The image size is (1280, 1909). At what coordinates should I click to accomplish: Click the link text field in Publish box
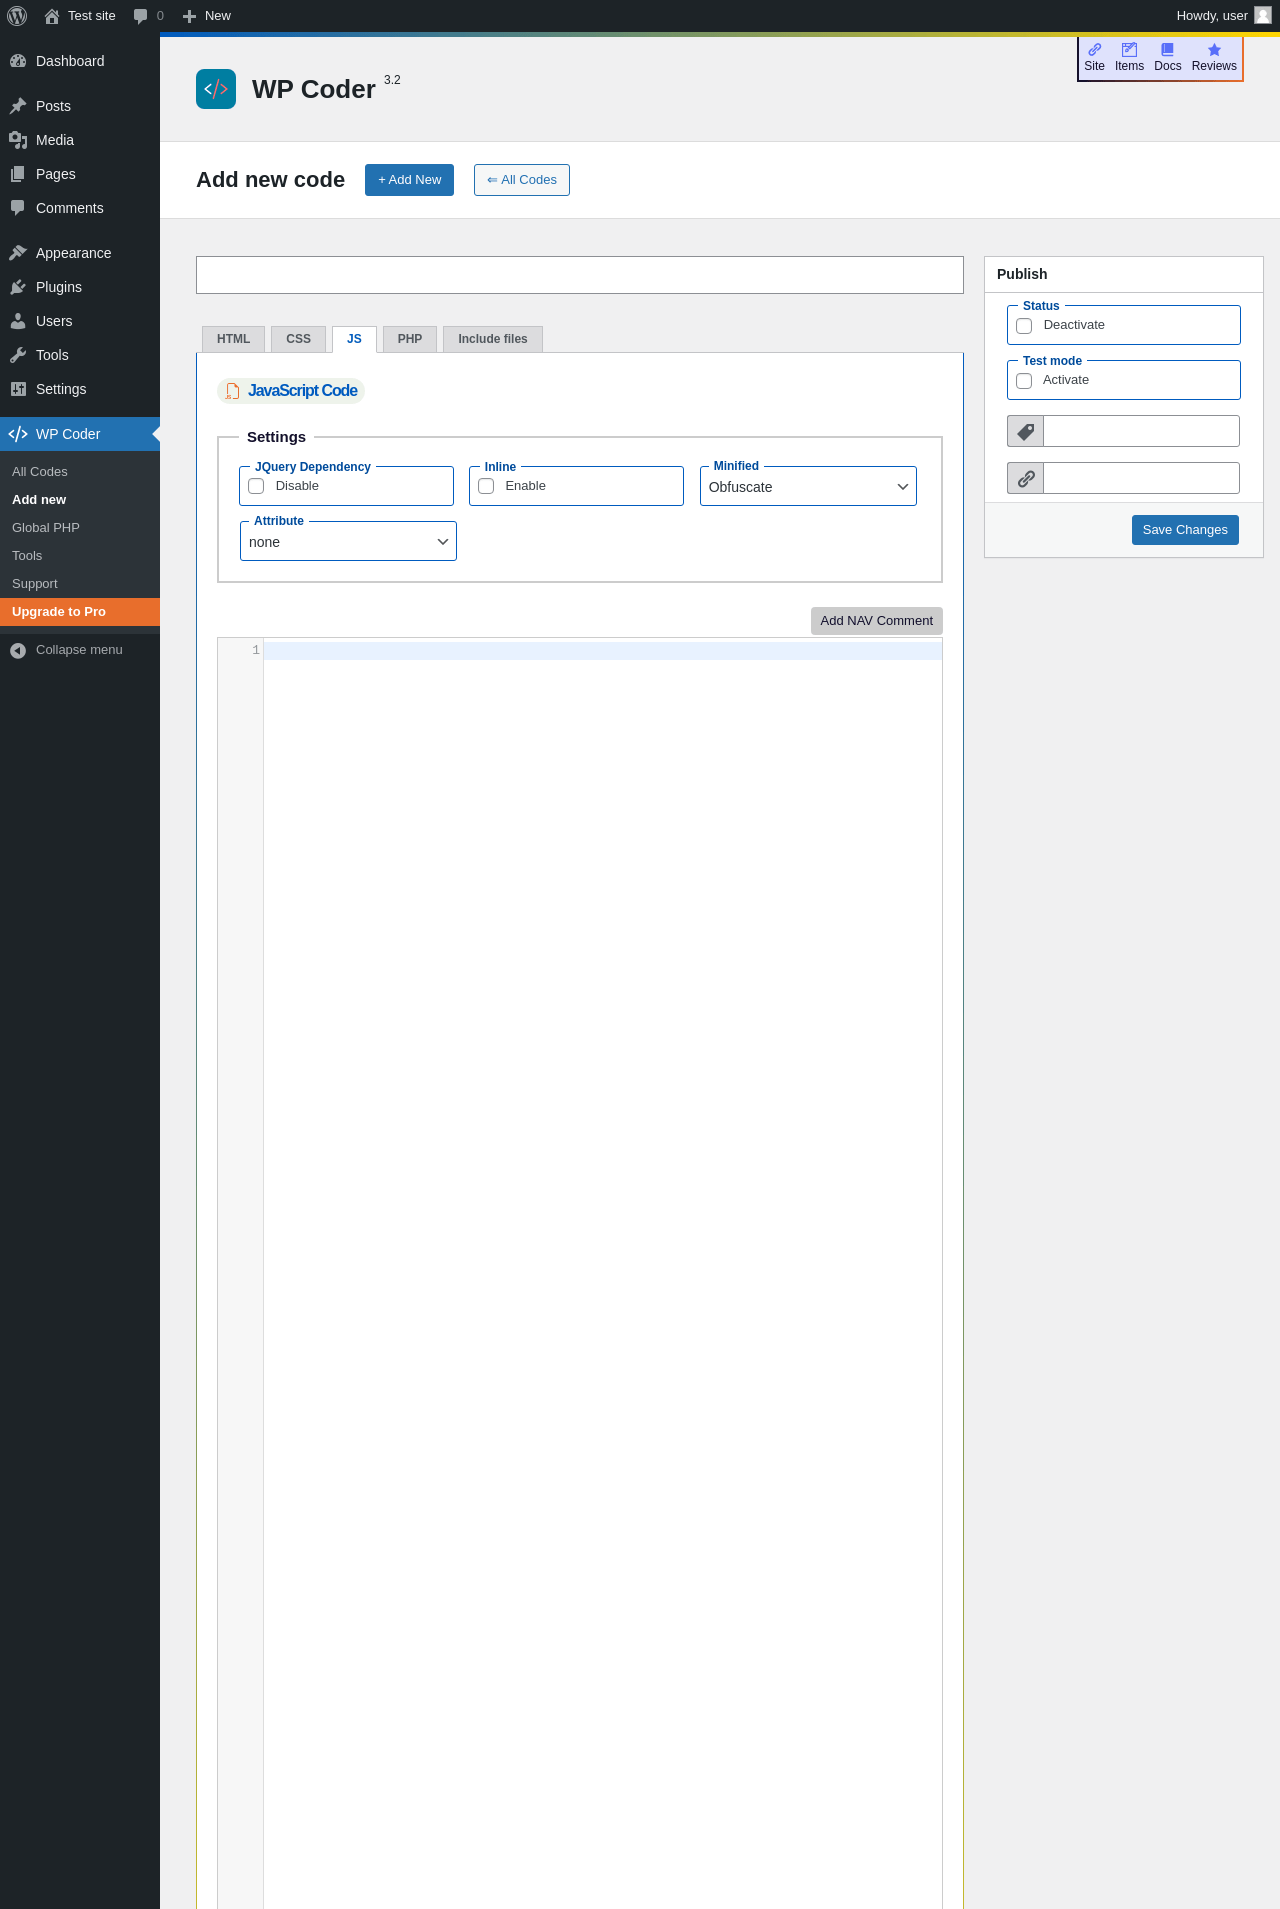pyautogui.click(x=1141, y=478)
